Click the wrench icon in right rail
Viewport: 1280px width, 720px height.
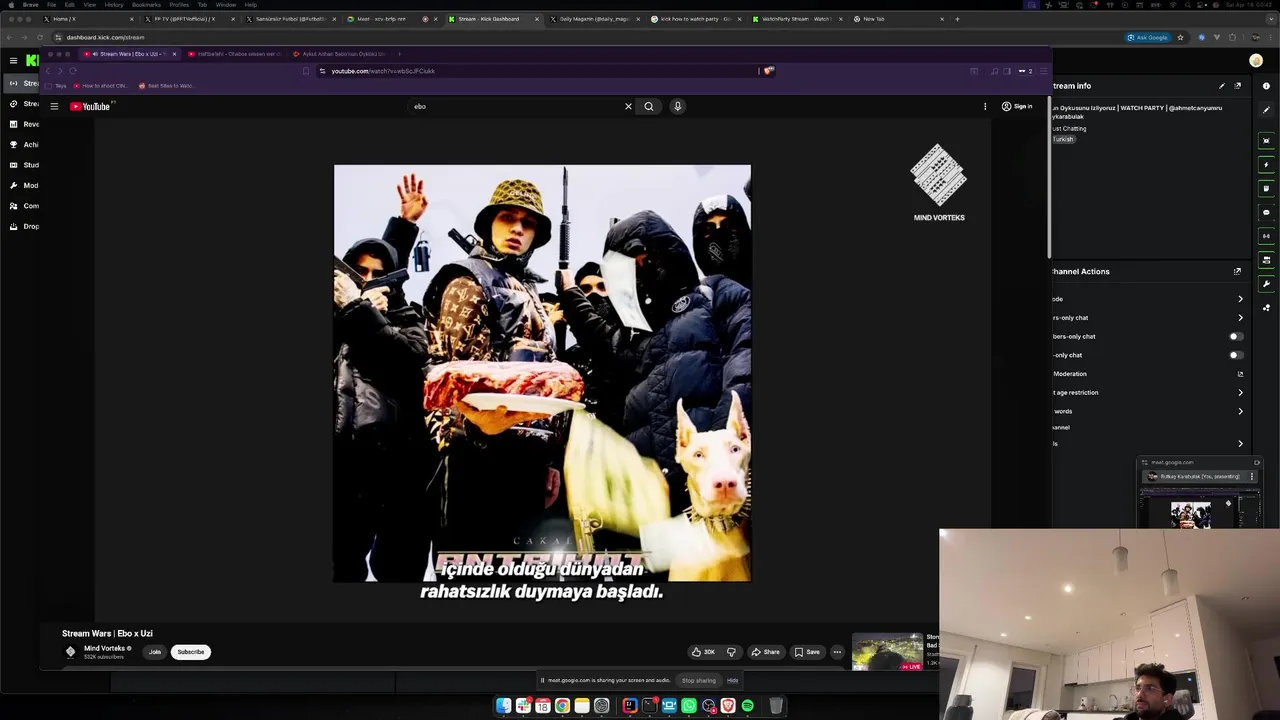coord(1266,284)
